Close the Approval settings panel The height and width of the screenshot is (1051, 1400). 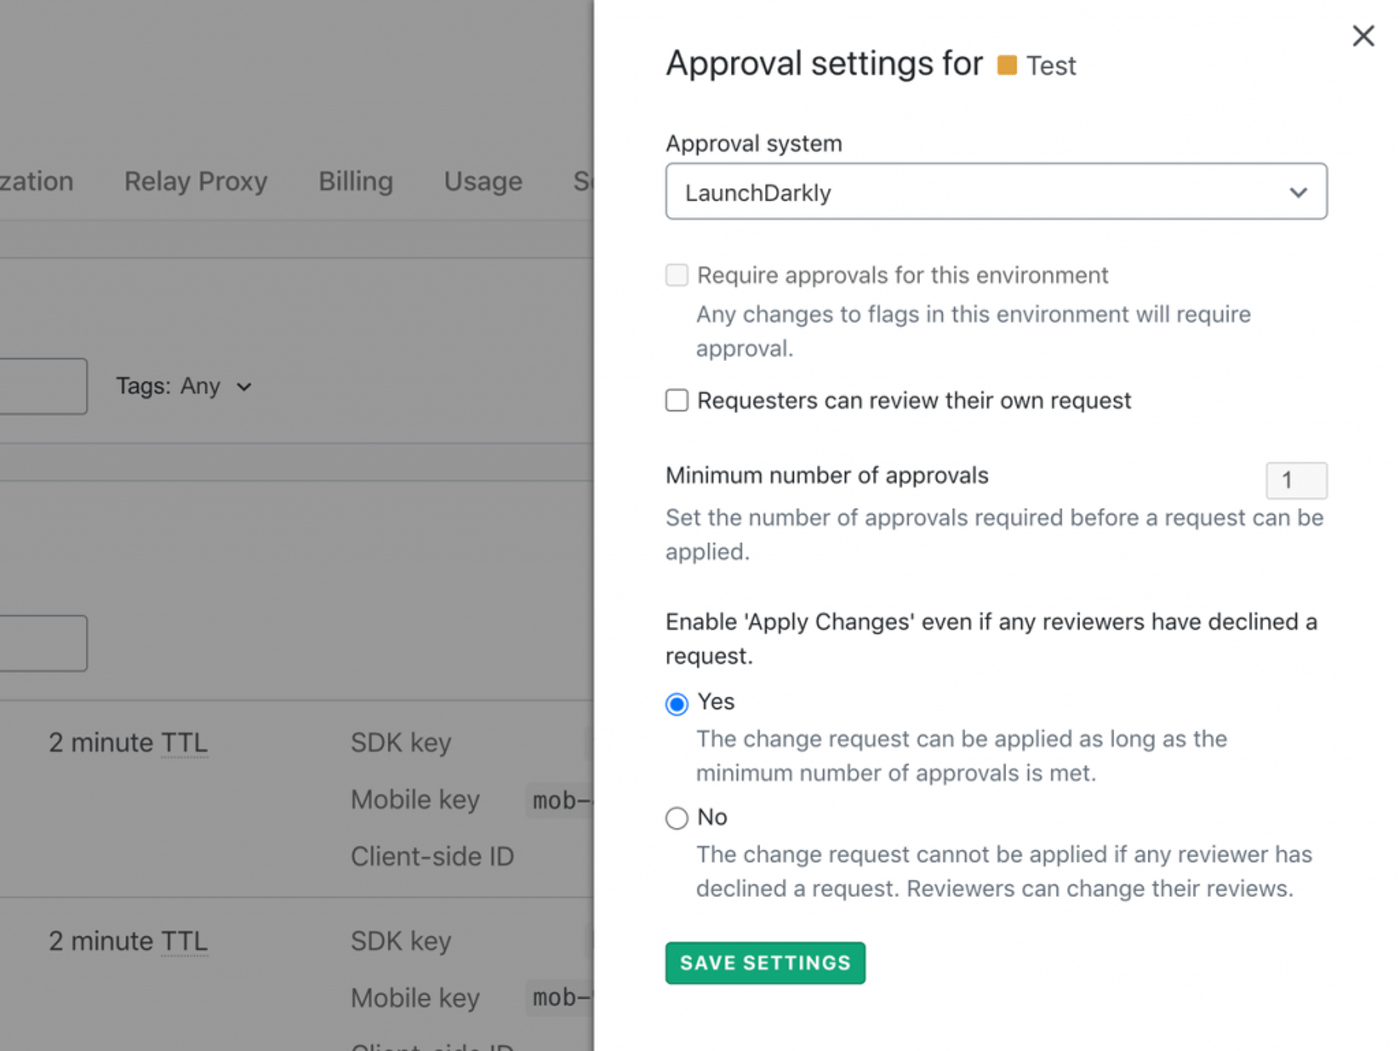point(1362,36)
